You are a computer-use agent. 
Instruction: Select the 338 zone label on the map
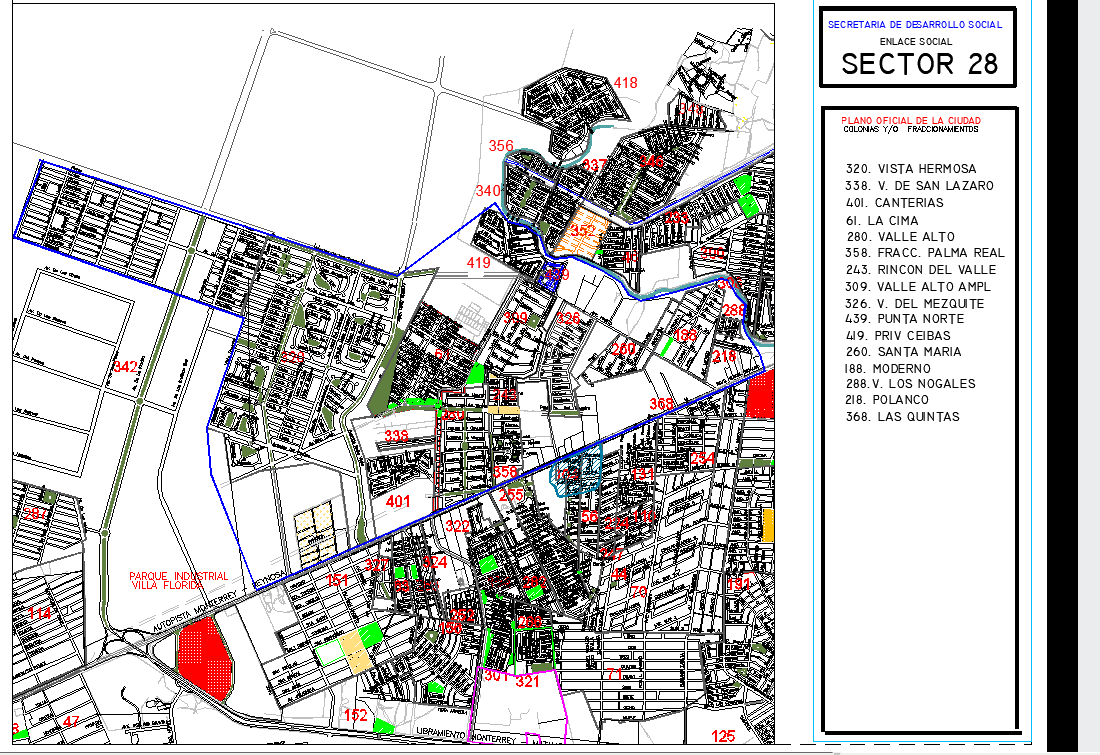click(x=396, y=436)
